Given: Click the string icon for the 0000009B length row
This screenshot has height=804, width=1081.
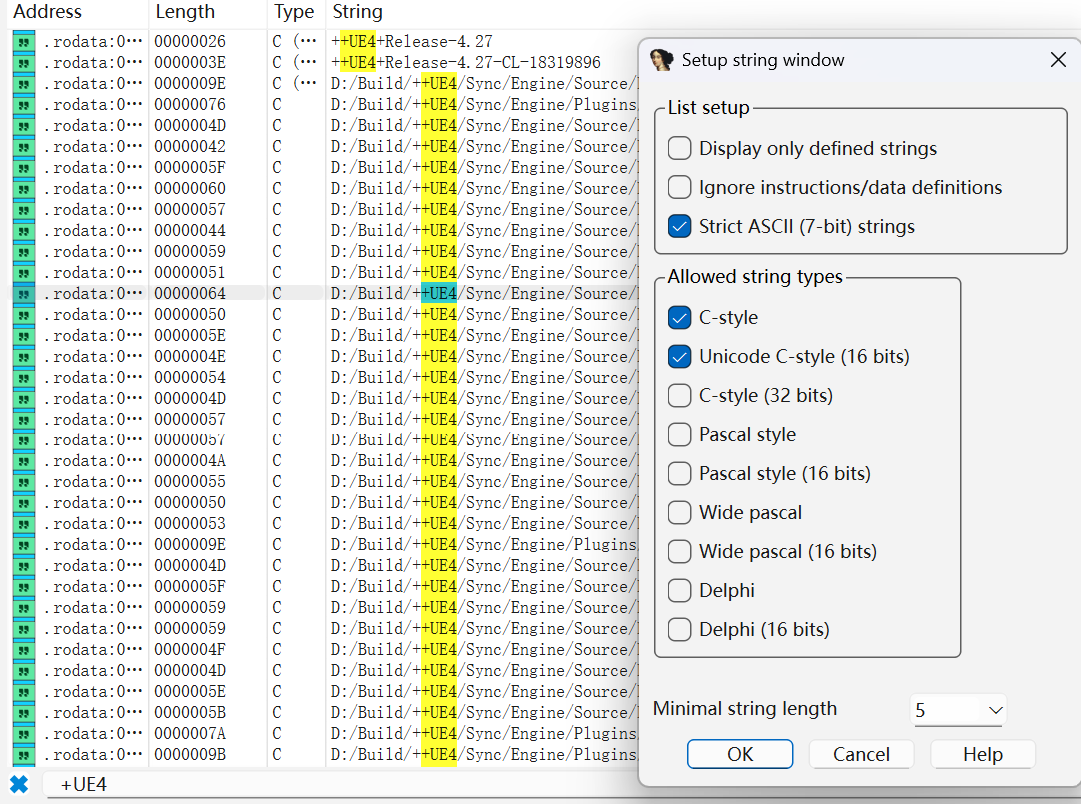Looking at the screenshot, I should tap(24, 754).
